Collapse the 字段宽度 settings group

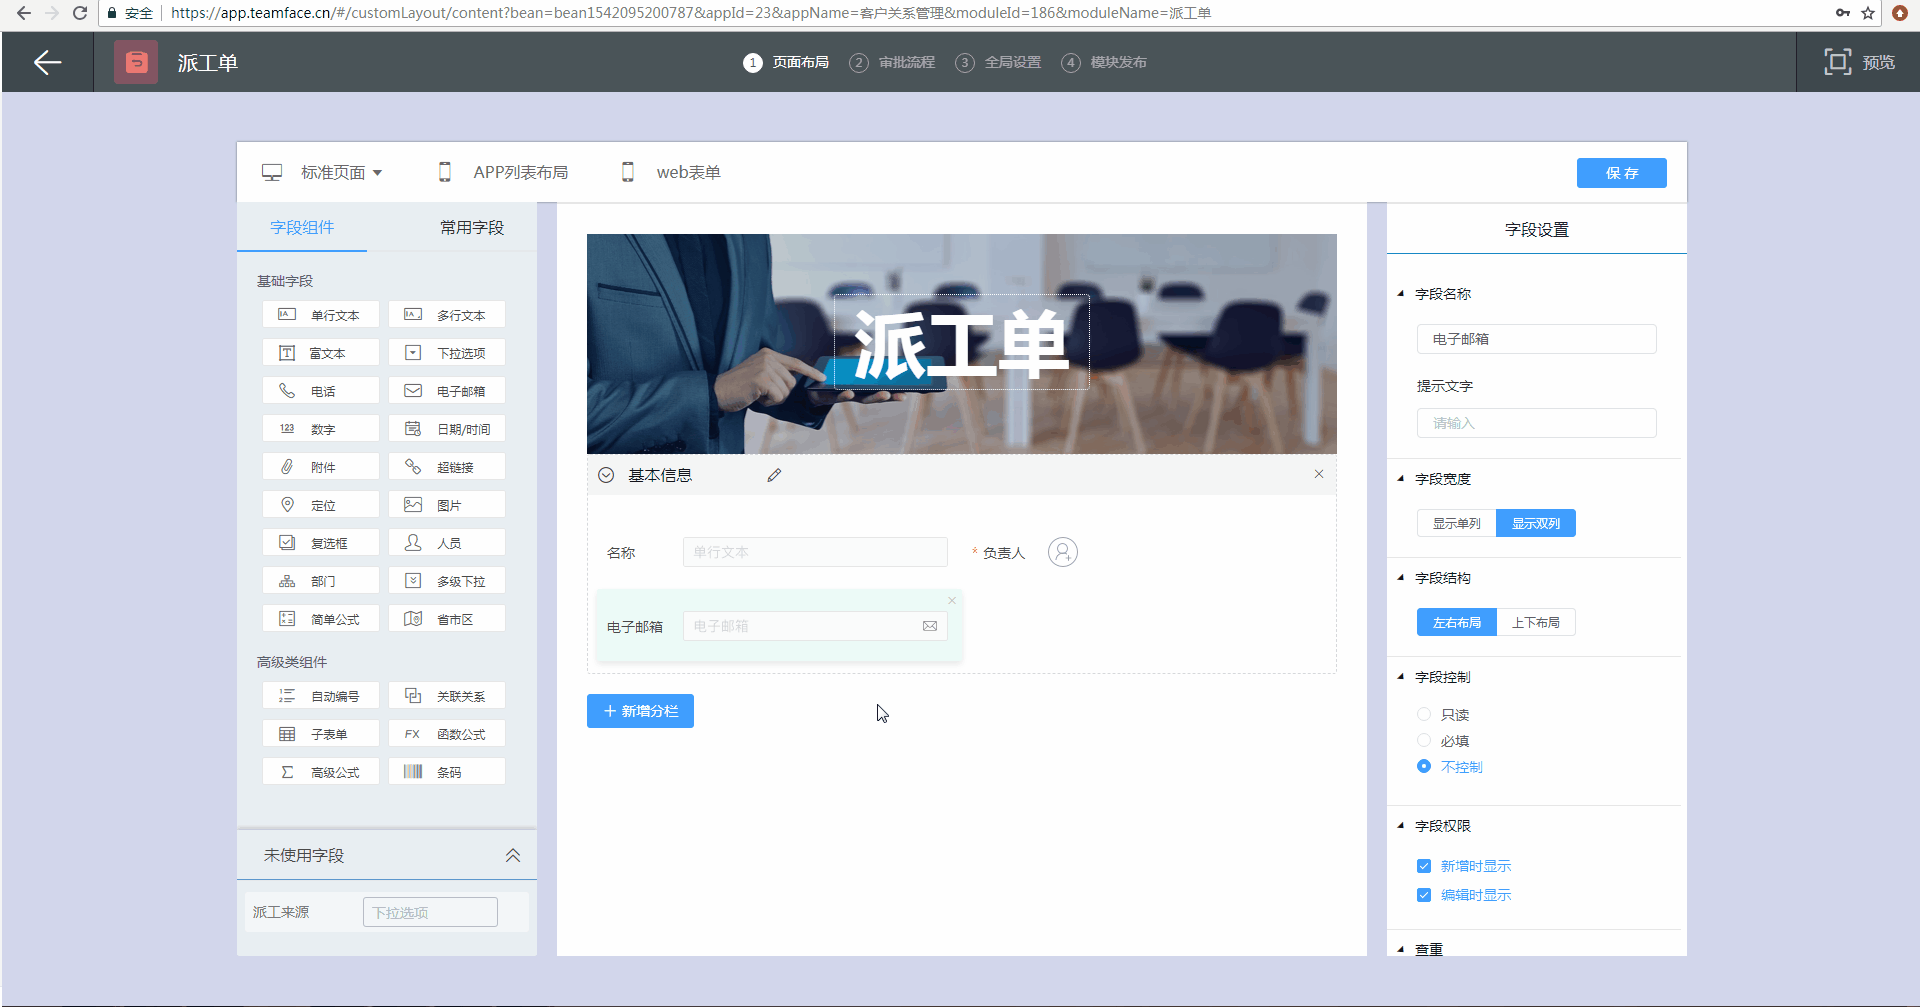click(x=1401, y=479)
